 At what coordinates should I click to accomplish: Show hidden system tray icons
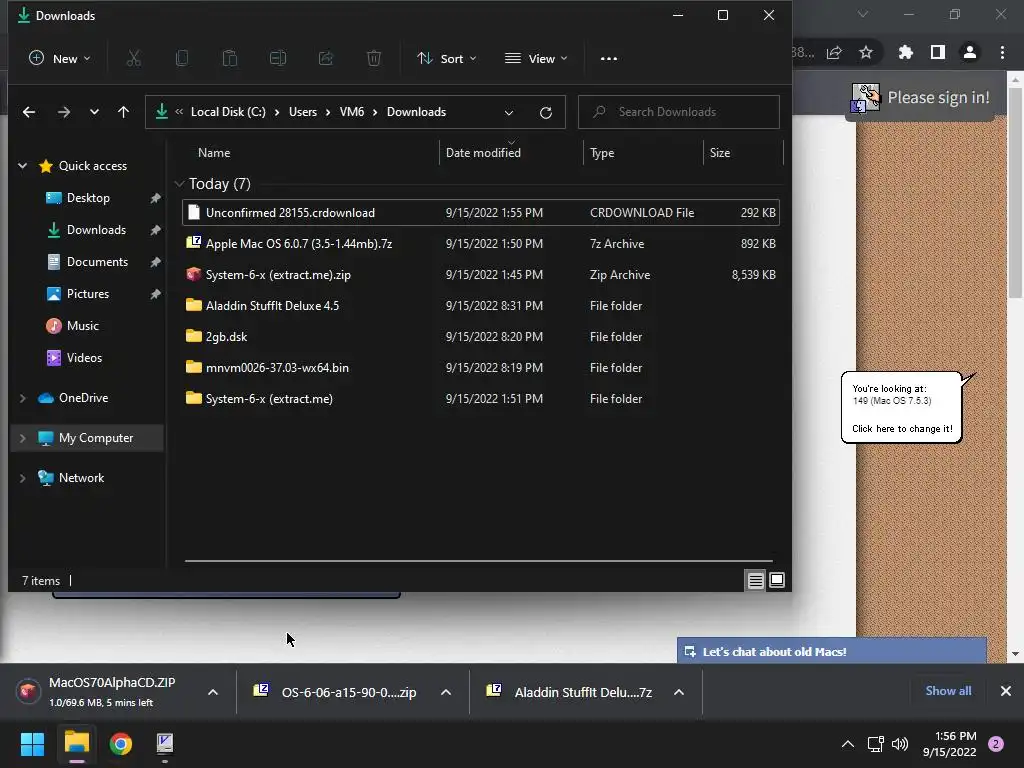click(x=848, y=744)
